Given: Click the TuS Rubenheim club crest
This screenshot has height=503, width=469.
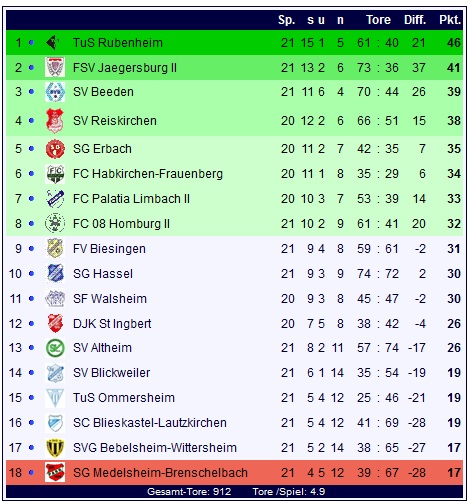Looking at the screenshot, I should click(x=54, y=42).
